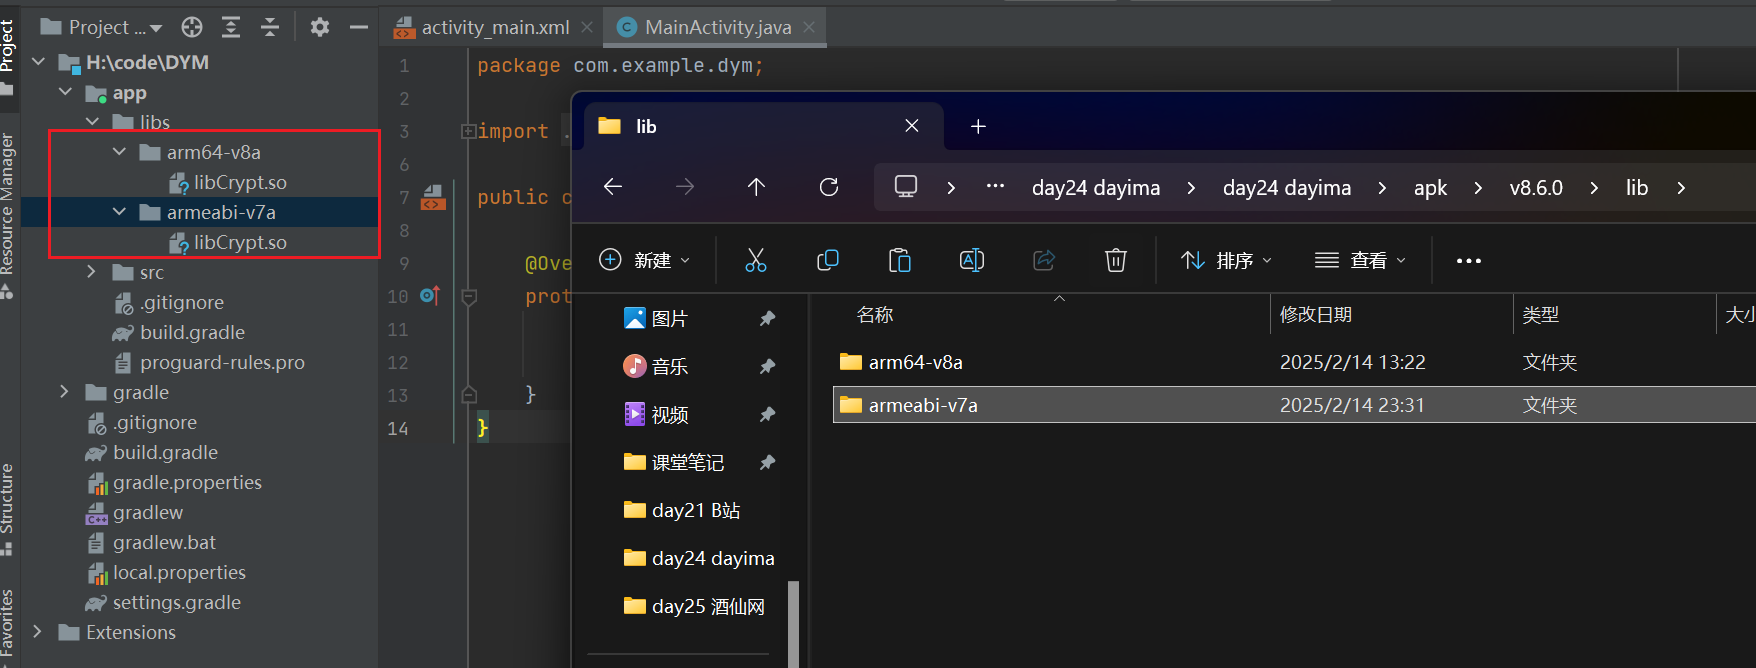The width and height of the screenshot is (1756, 668).
Task: Sort by 名称 column header
Action: [x=875, y=315]
